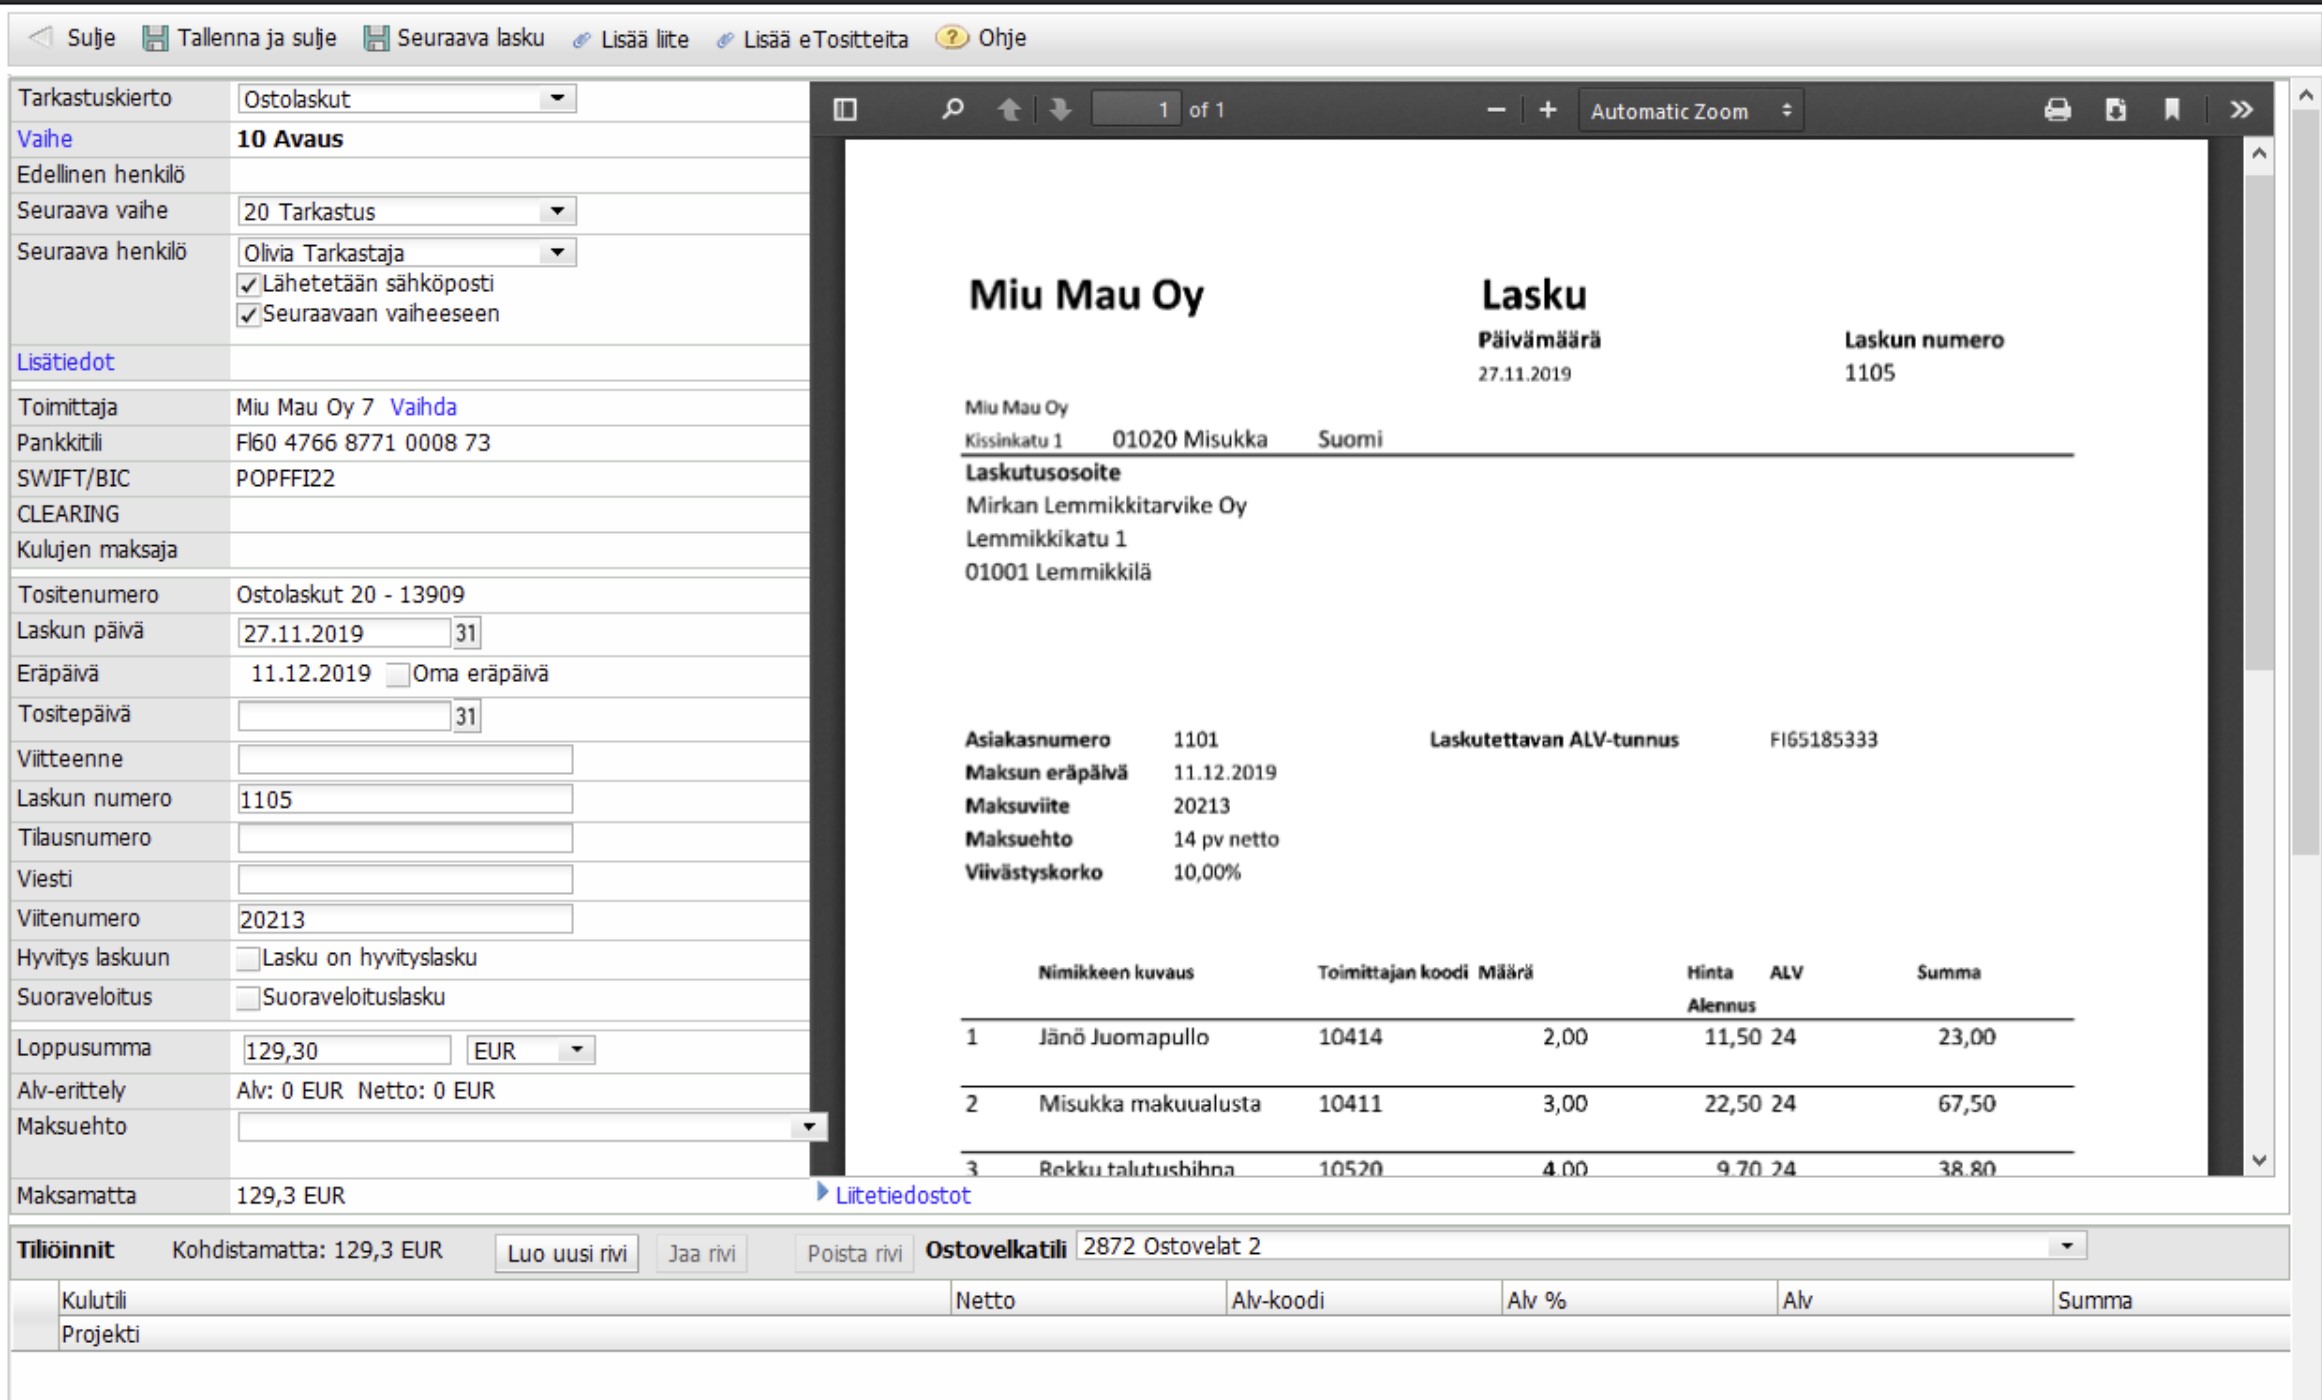
Task: Click Tallenna ja sulje
Action: point(257,38)
